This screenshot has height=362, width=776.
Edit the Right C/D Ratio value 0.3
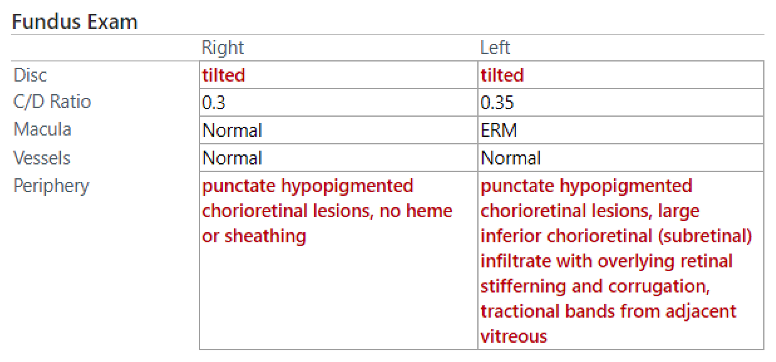click(339, 103)
